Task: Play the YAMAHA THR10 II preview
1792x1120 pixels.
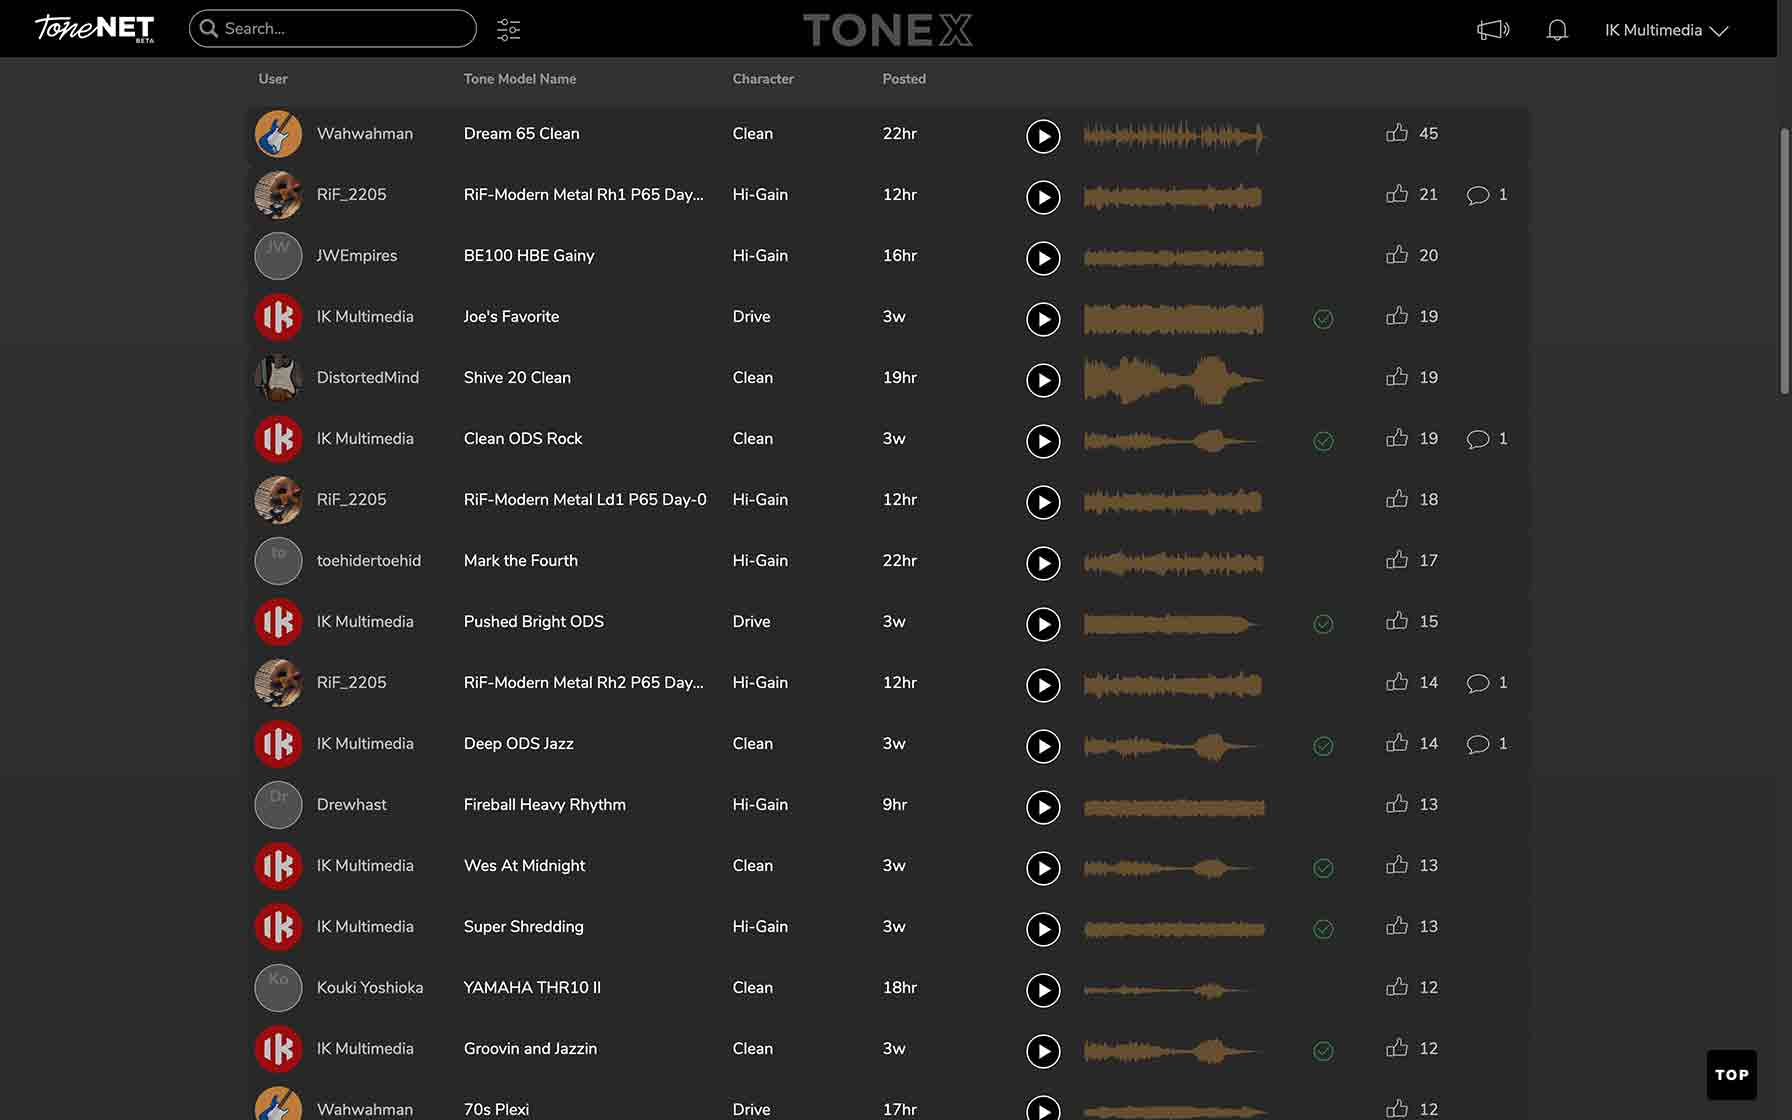Action: (x=1043, y=990)
